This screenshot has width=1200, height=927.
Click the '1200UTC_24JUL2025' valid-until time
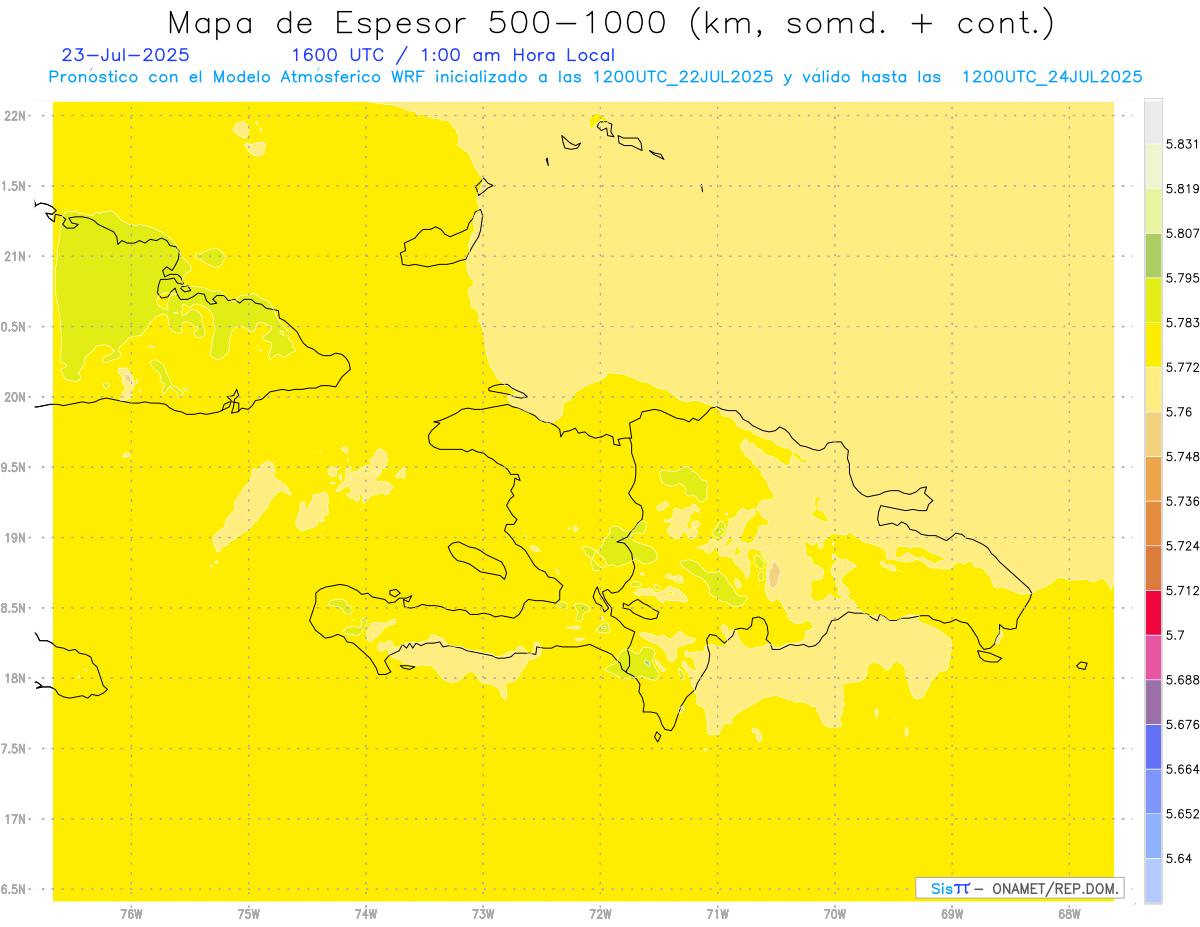pyautogui.click(x=1051, y=77)
